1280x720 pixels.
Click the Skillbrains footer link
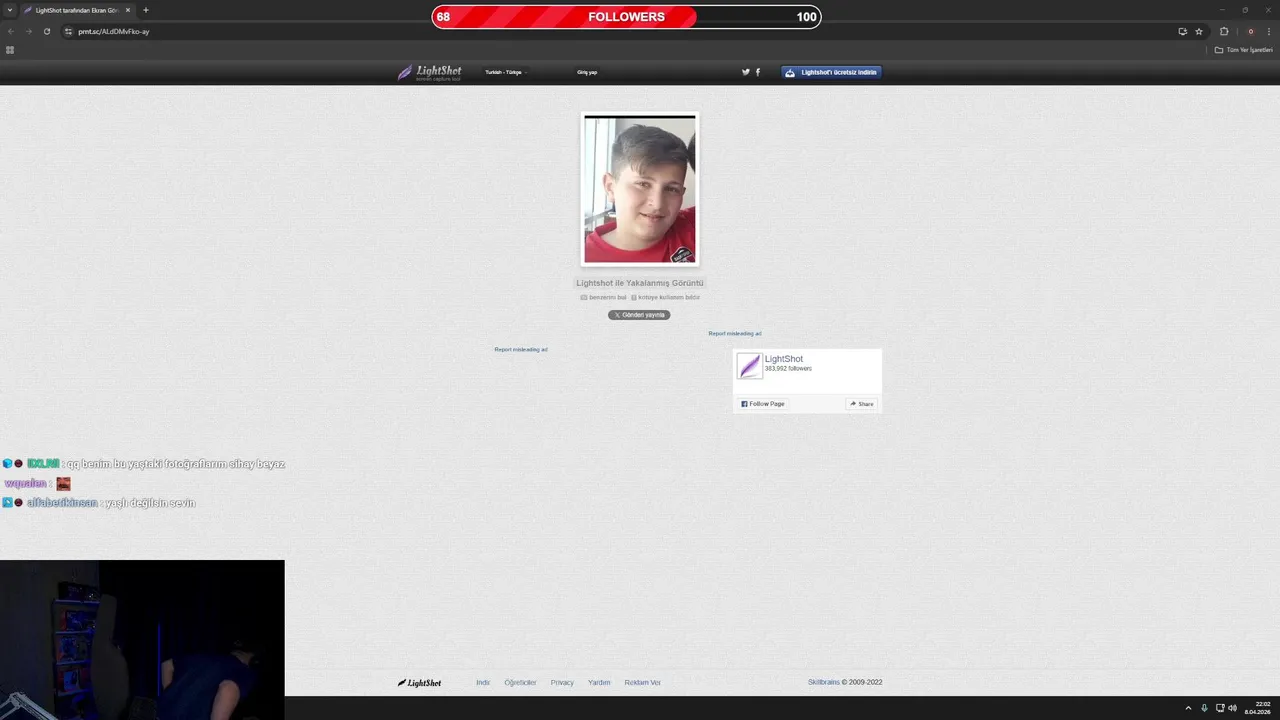pos(824,682)
